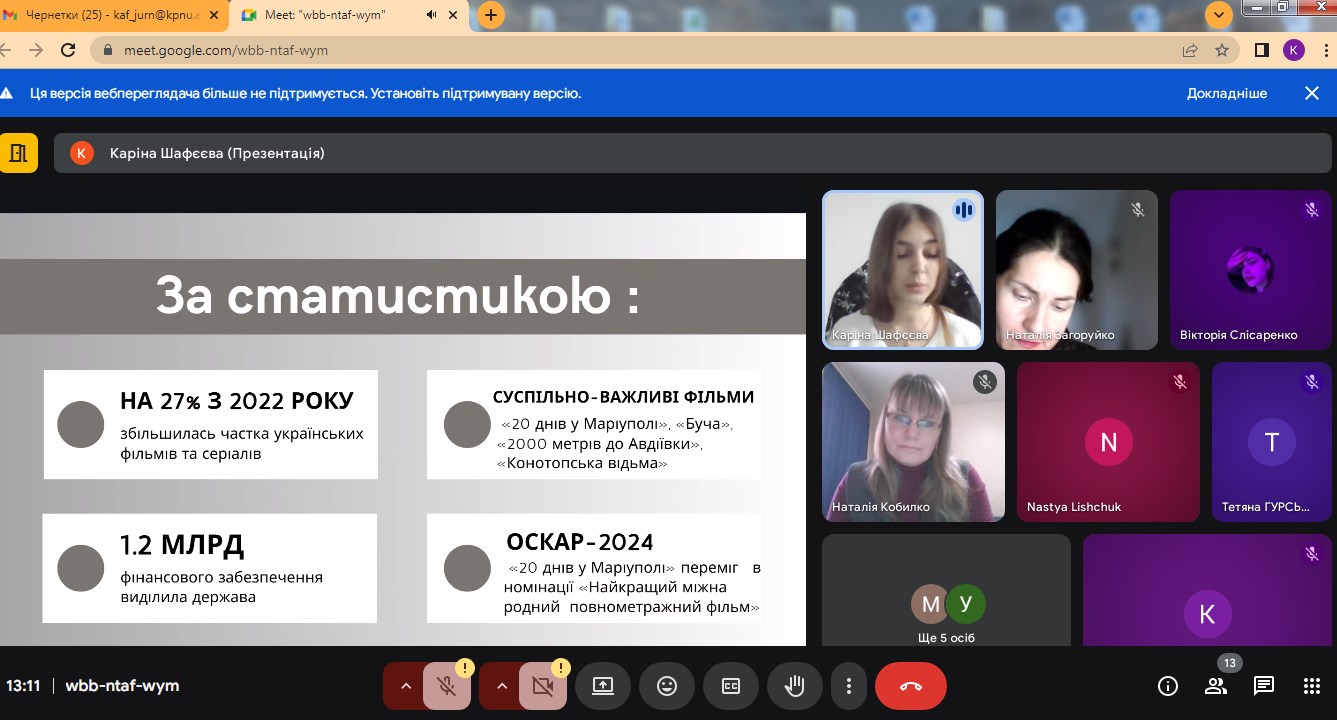Expand video settings arrow beside camera
This screenshot has height=720, width=1337.
(x=502, y=686)
